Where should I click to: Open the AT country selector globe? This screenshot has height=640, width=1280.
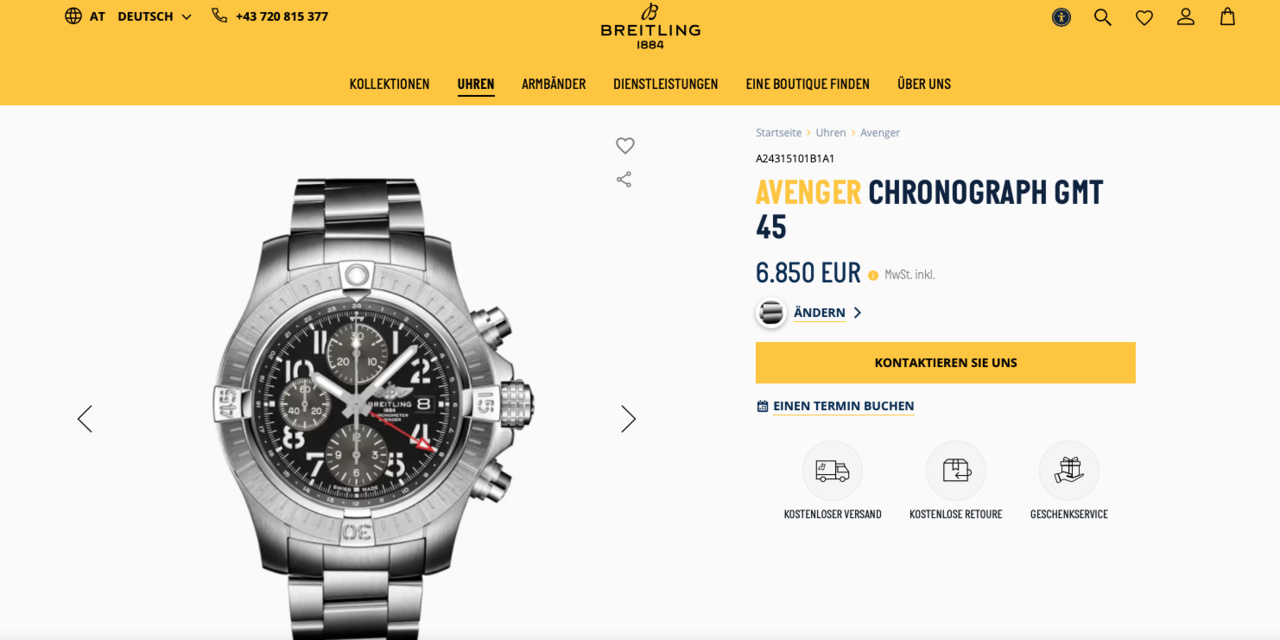click(85, 16)
